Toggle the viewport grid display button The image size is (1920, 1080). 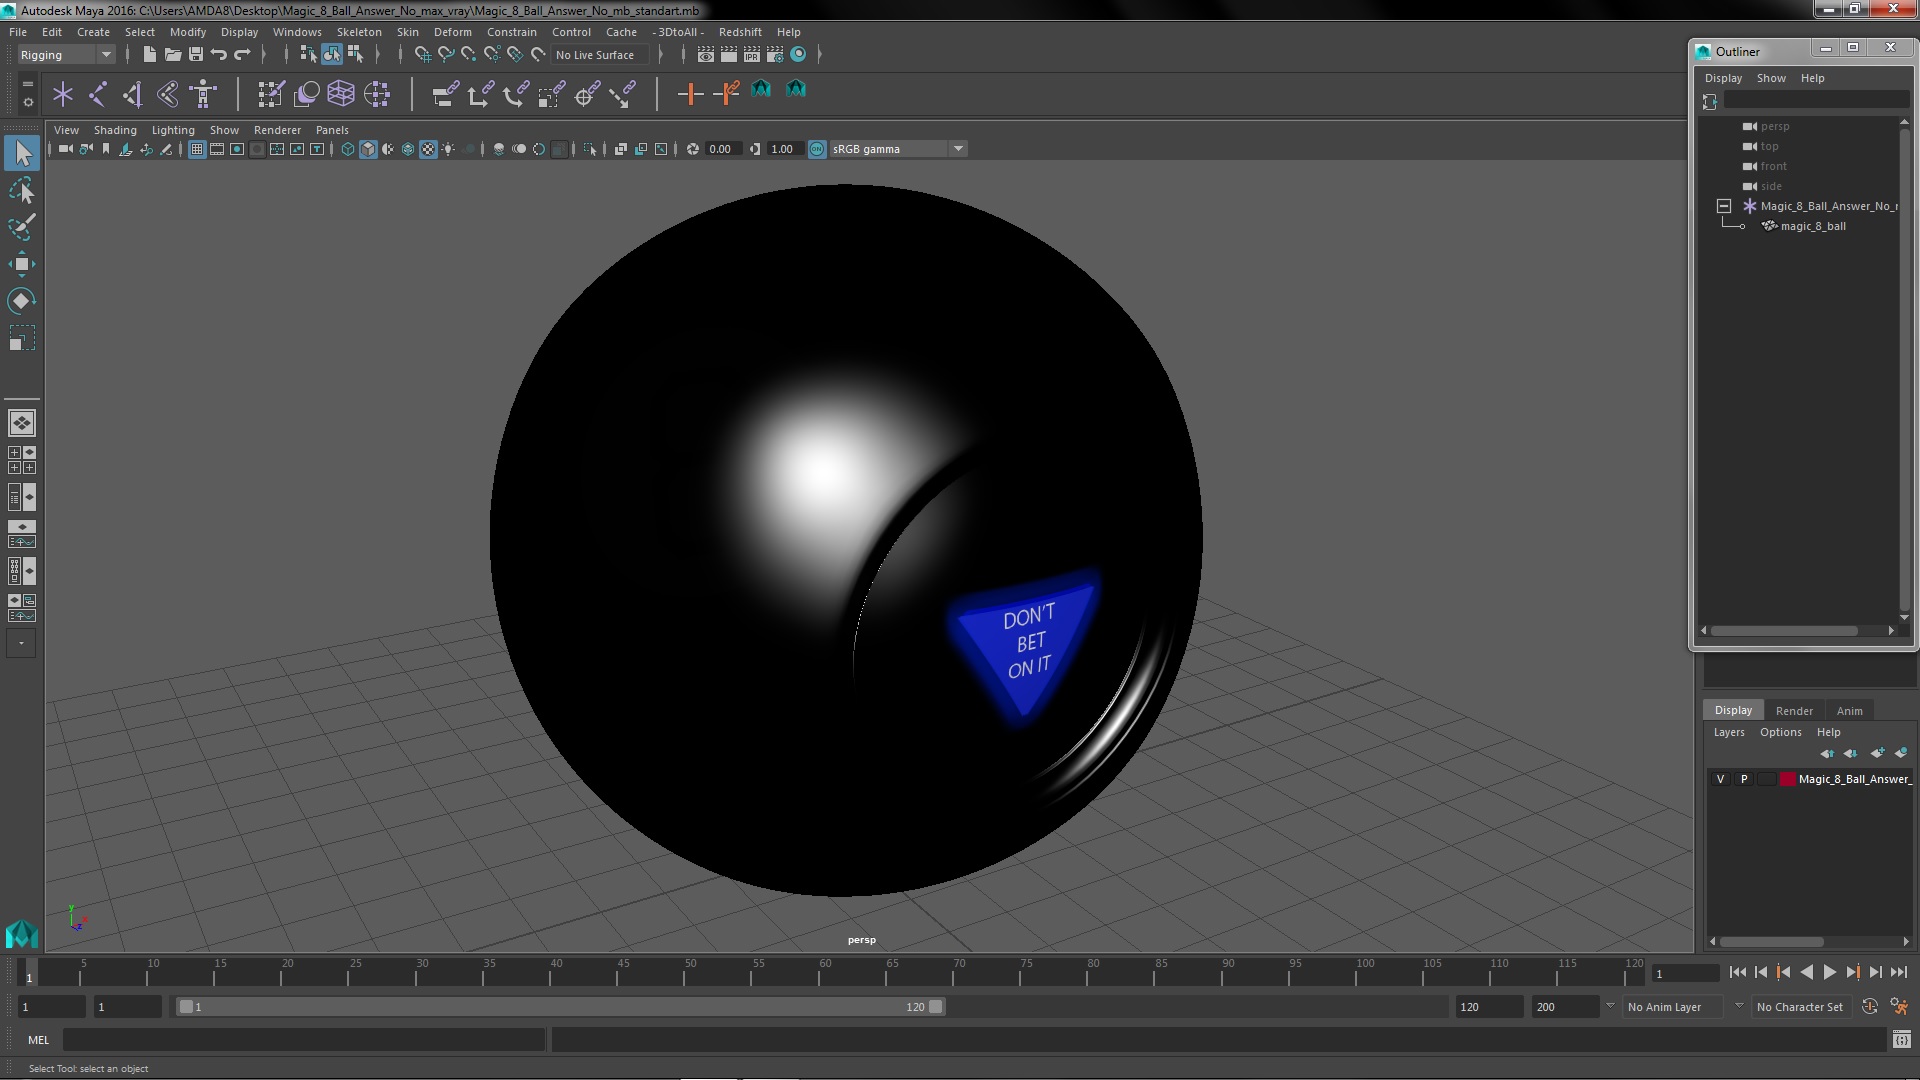[197, 149]
